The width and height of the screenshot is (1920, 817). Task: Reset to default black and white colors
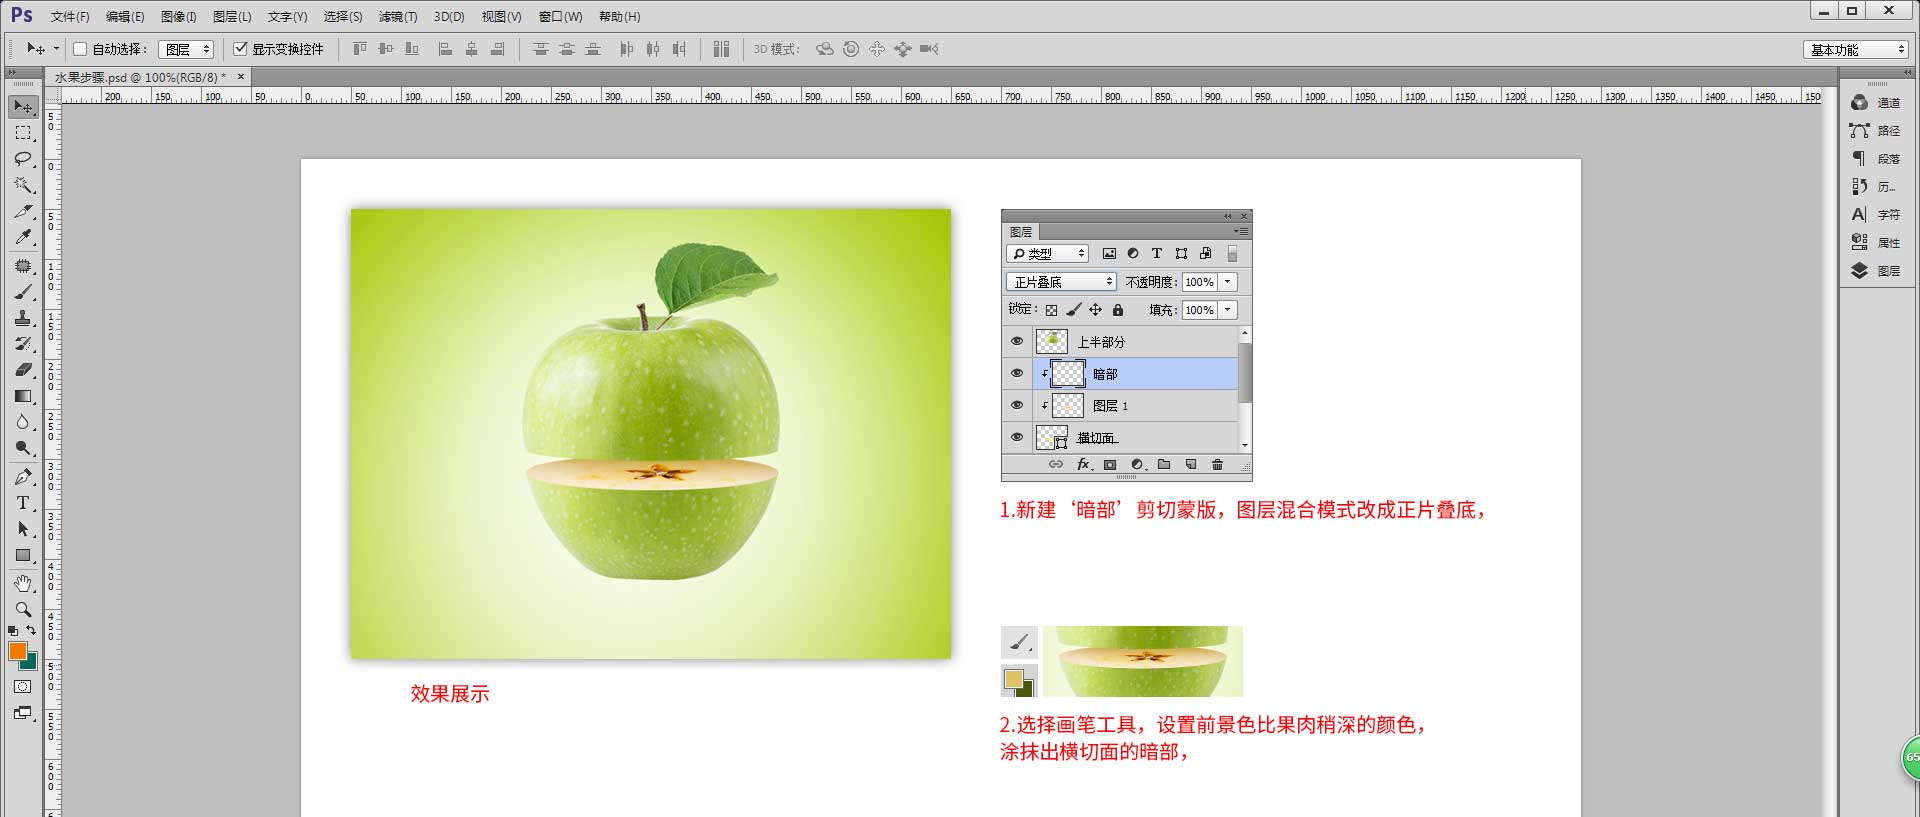[x=13, y=631]
